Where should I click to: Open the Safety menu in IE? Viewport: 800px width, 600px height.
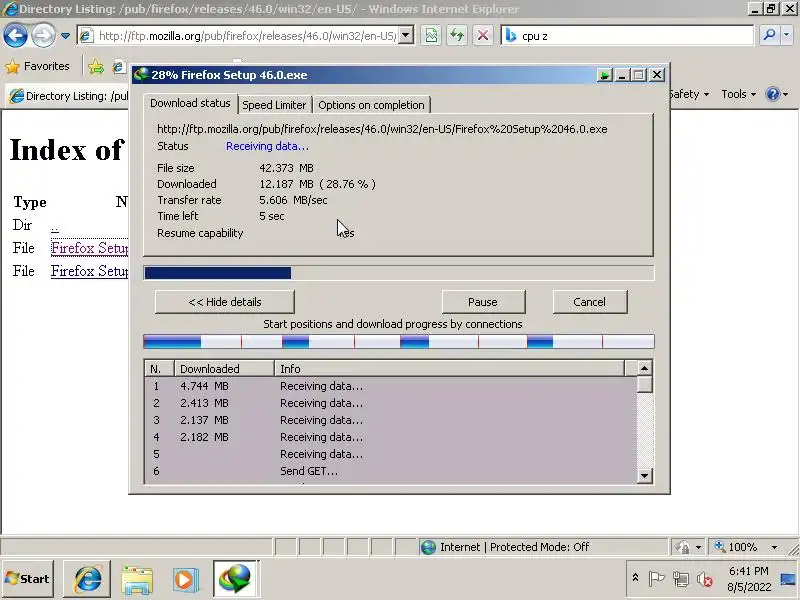(x=689, y=94)
